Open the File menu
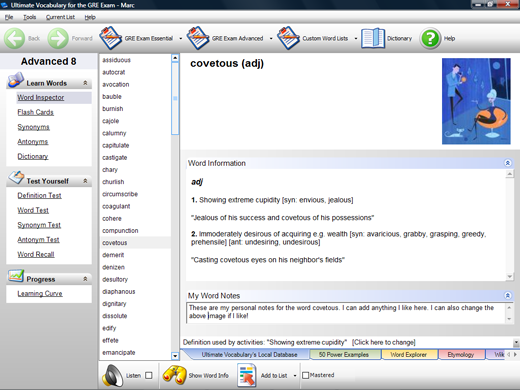520x390 pixels. pyautogui.click(x=9, y=17)
